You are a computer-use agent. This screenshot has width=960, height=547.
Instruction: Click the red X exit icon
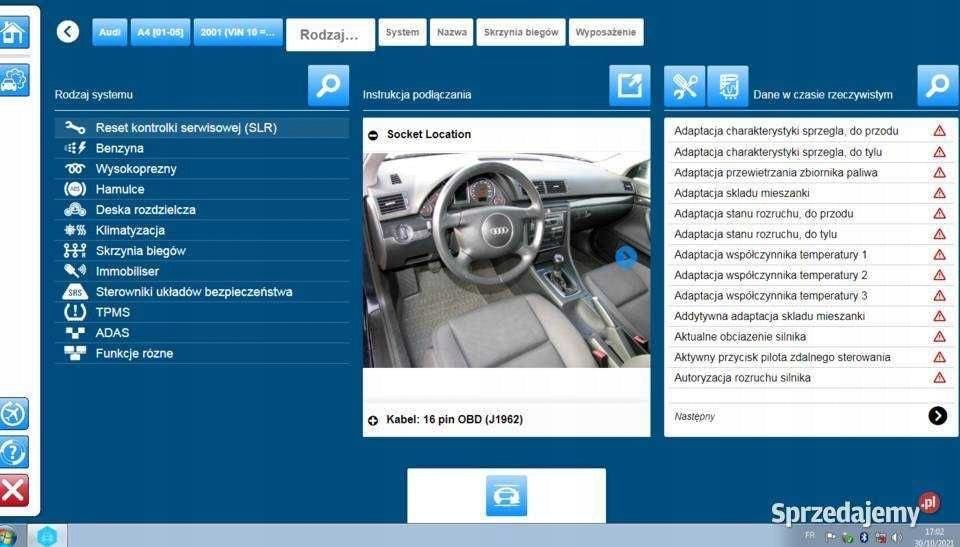[13, 490]
